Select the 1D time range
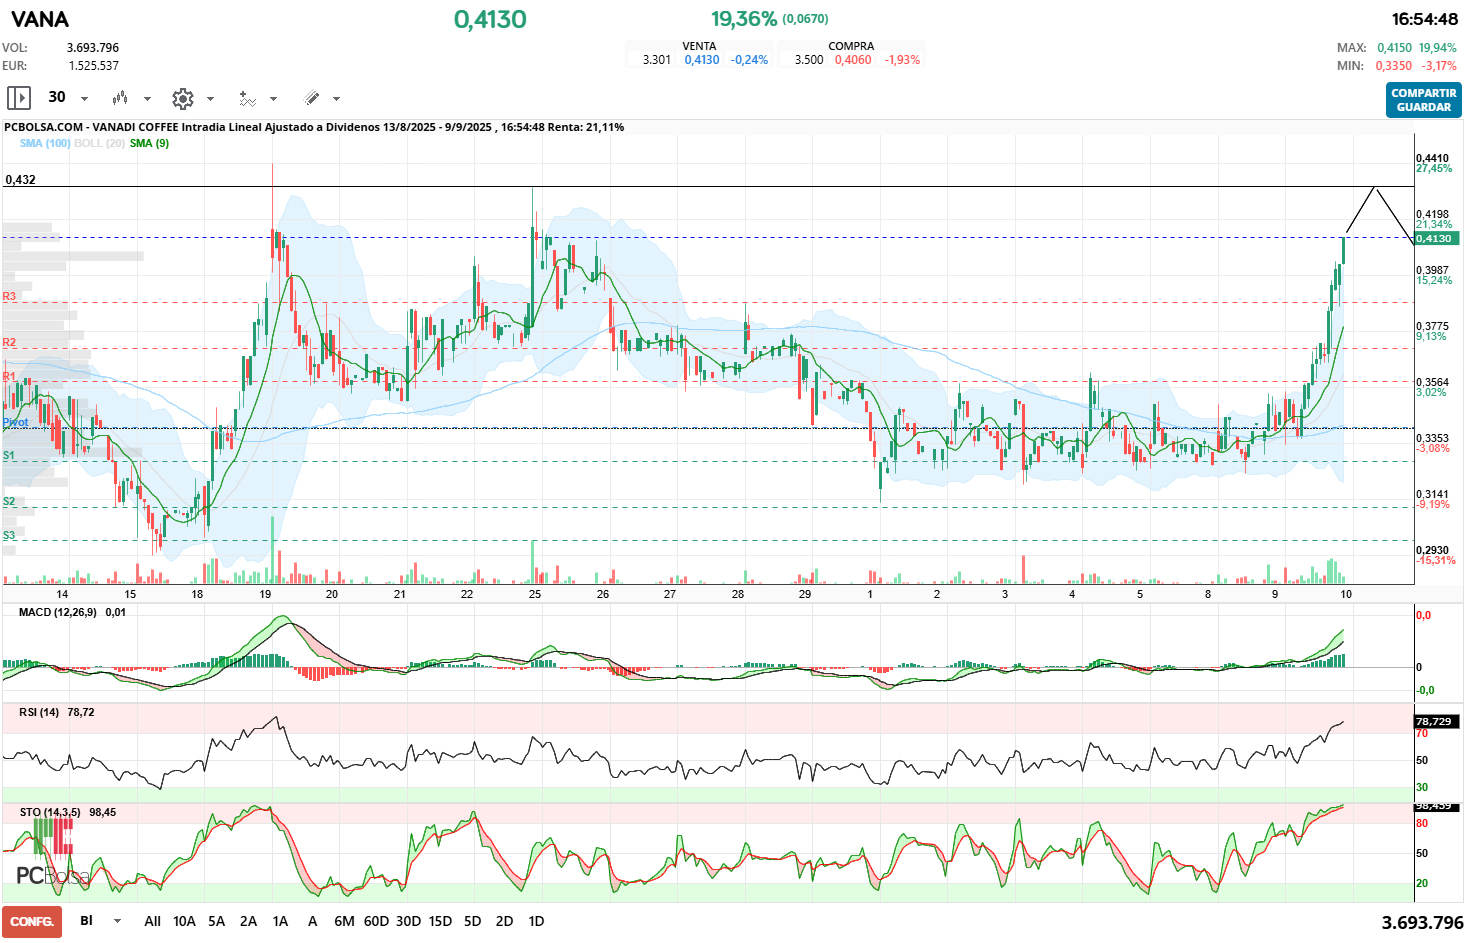 point(536,921)
